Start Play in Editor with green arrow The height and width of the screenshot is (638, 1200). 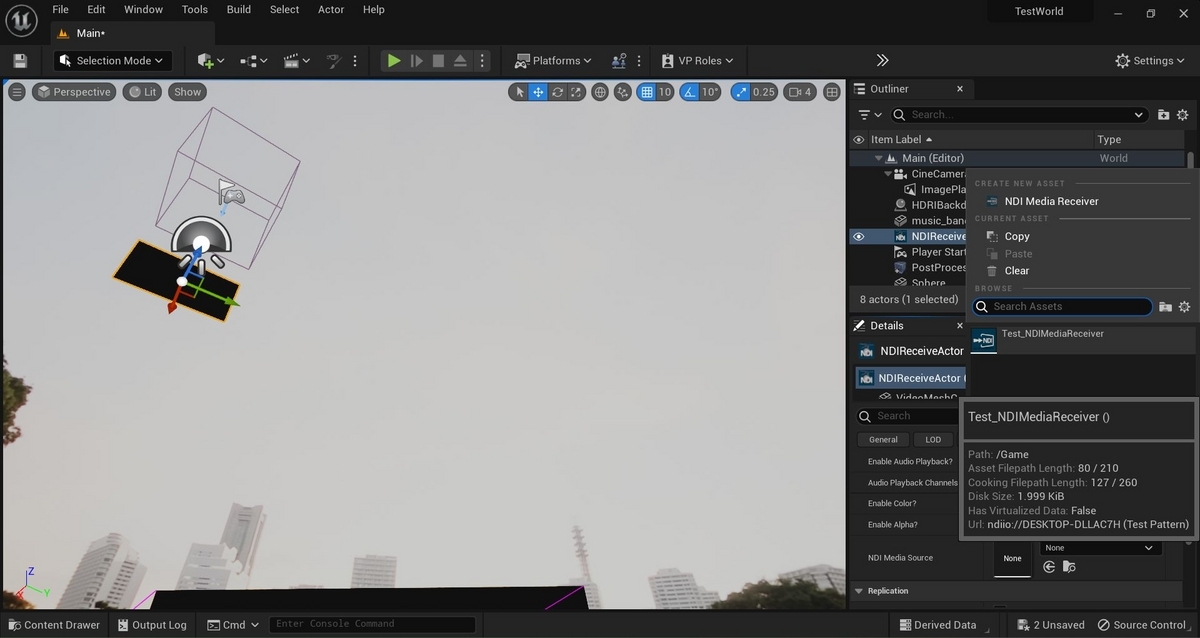pos(394,61)
